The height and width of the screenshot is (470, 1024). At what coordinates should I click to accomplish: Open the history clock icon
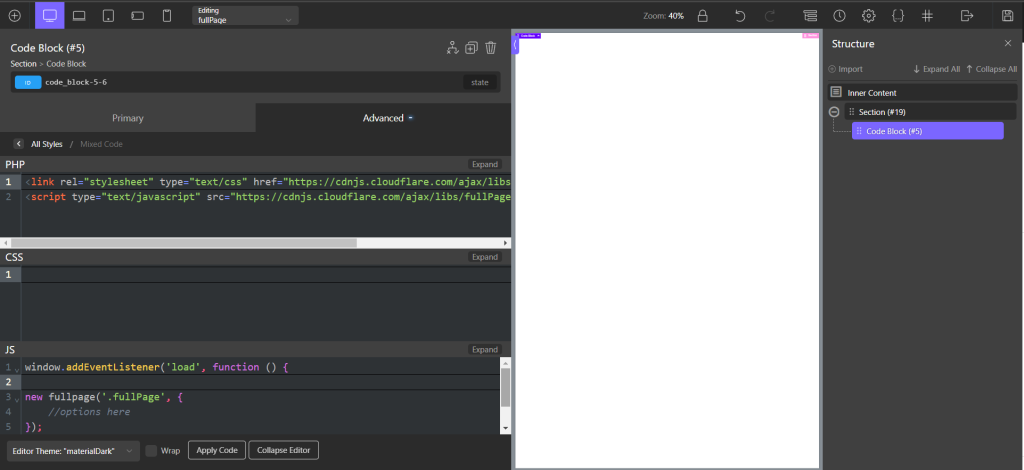[x=839, y=16]
